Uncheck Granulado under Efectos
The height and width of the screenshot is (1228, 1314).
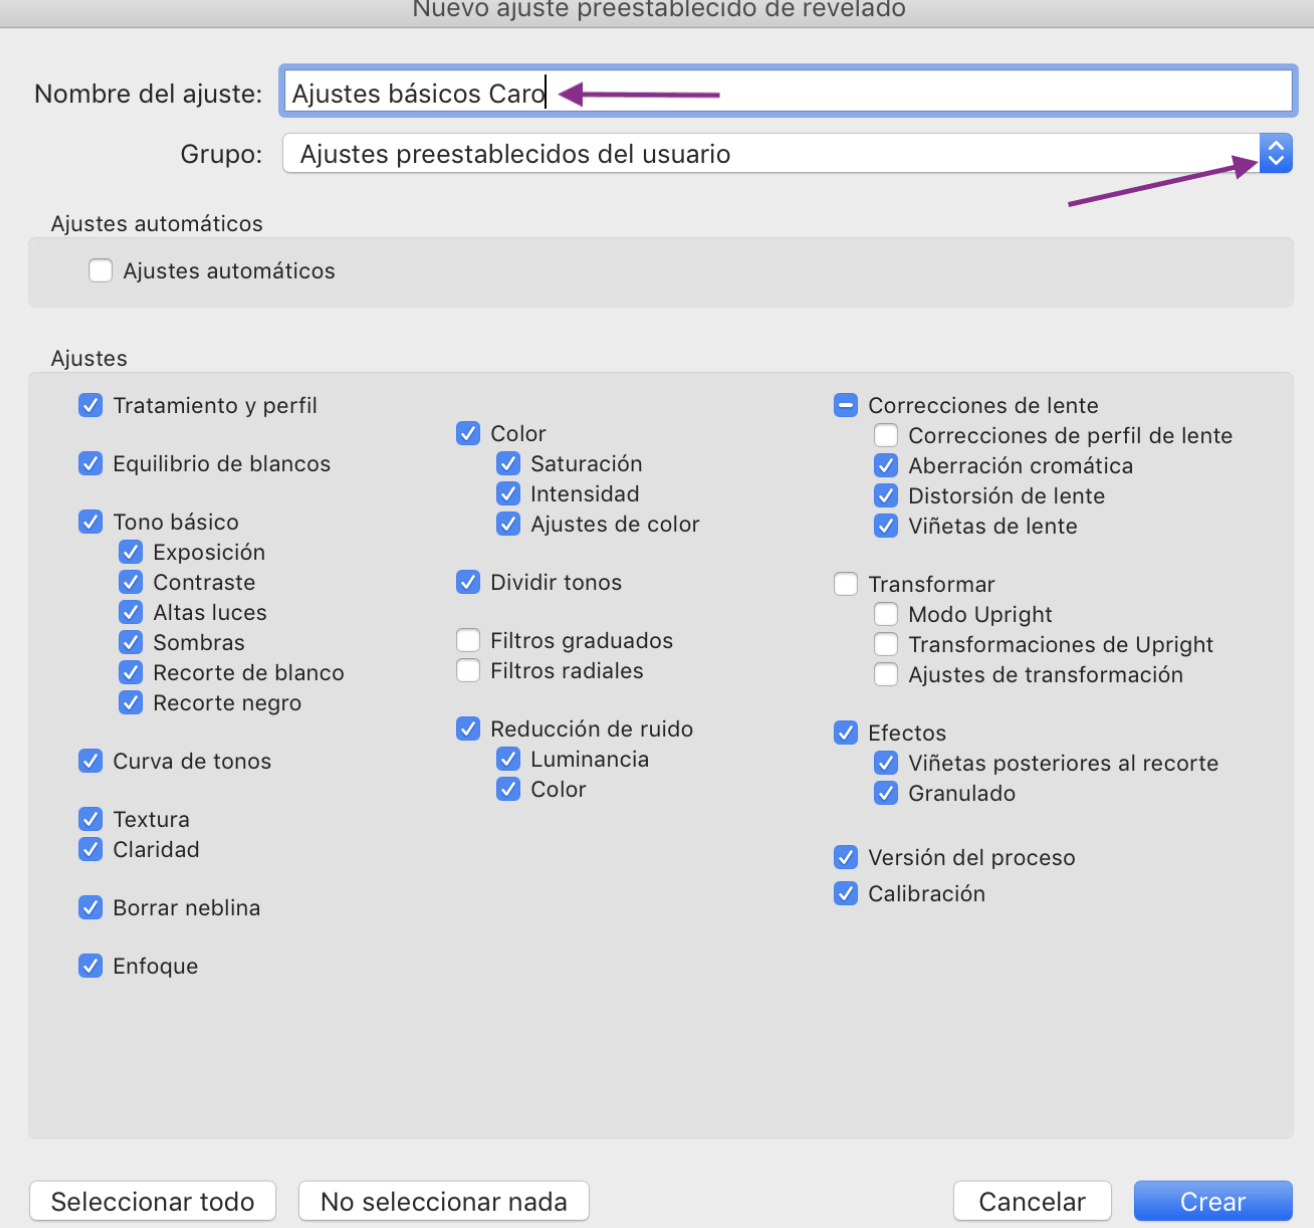(886, 793)
